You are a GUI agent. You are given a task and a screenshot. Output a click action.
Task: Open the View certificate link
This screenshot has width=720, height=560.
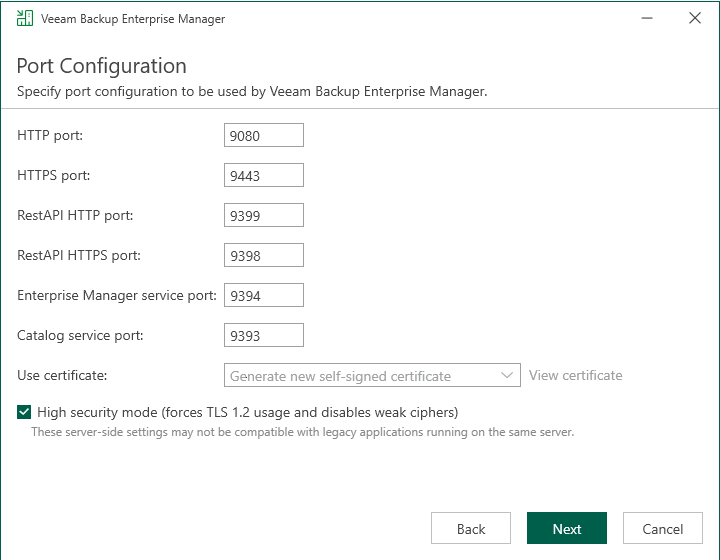pos(575,376)
